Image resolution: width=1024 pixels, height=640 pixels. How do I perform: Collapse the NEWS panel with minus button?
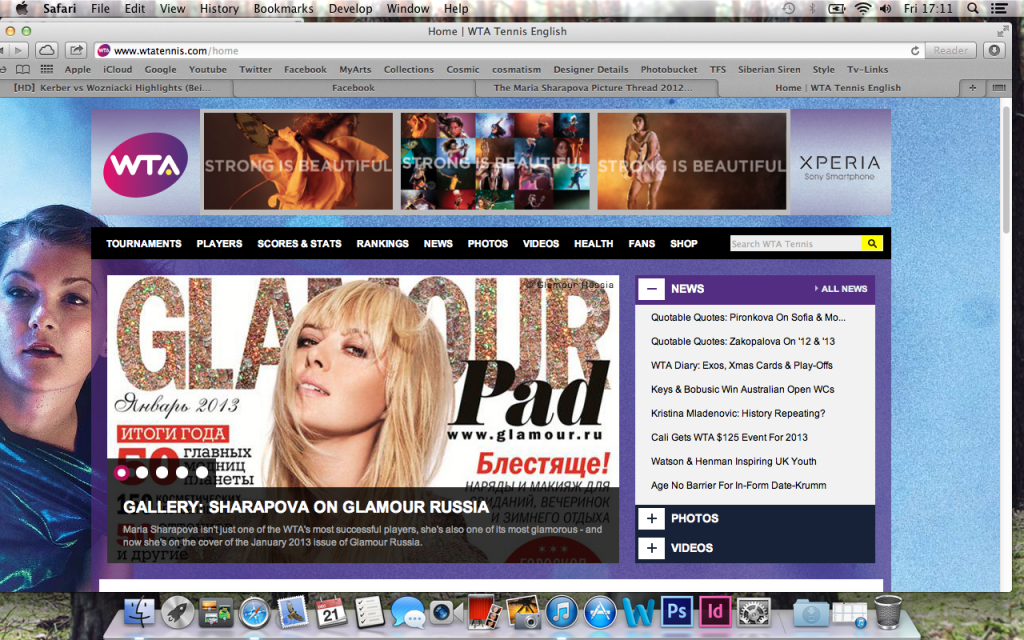651,289
